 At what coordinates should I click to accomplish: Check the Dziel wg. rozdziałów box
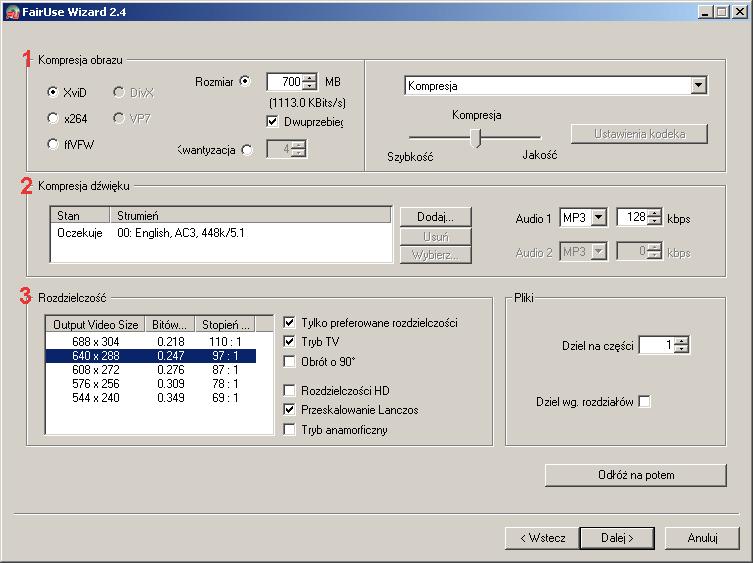644,402
